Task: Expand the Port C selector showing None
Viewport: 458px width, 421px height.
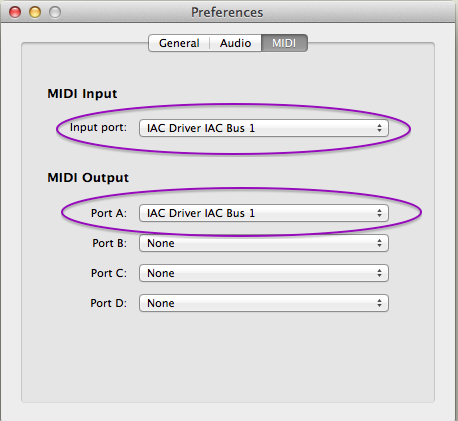Action: tap(264, 273)
